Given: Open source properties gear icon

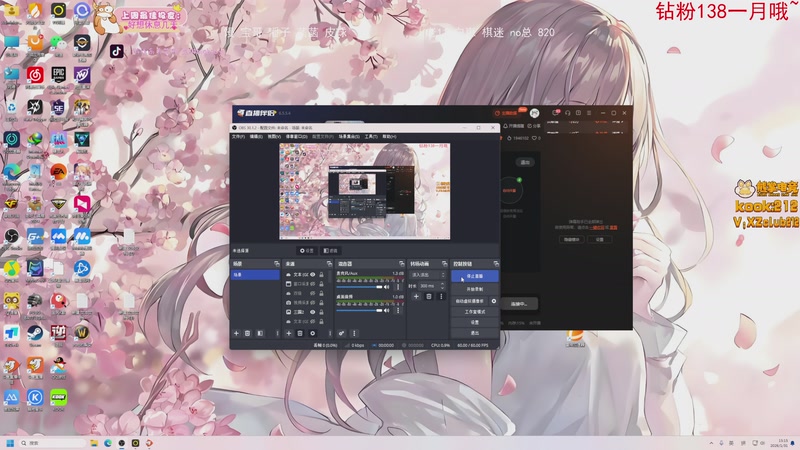Looking at the screenshot, I should click(x=312, y=333).
